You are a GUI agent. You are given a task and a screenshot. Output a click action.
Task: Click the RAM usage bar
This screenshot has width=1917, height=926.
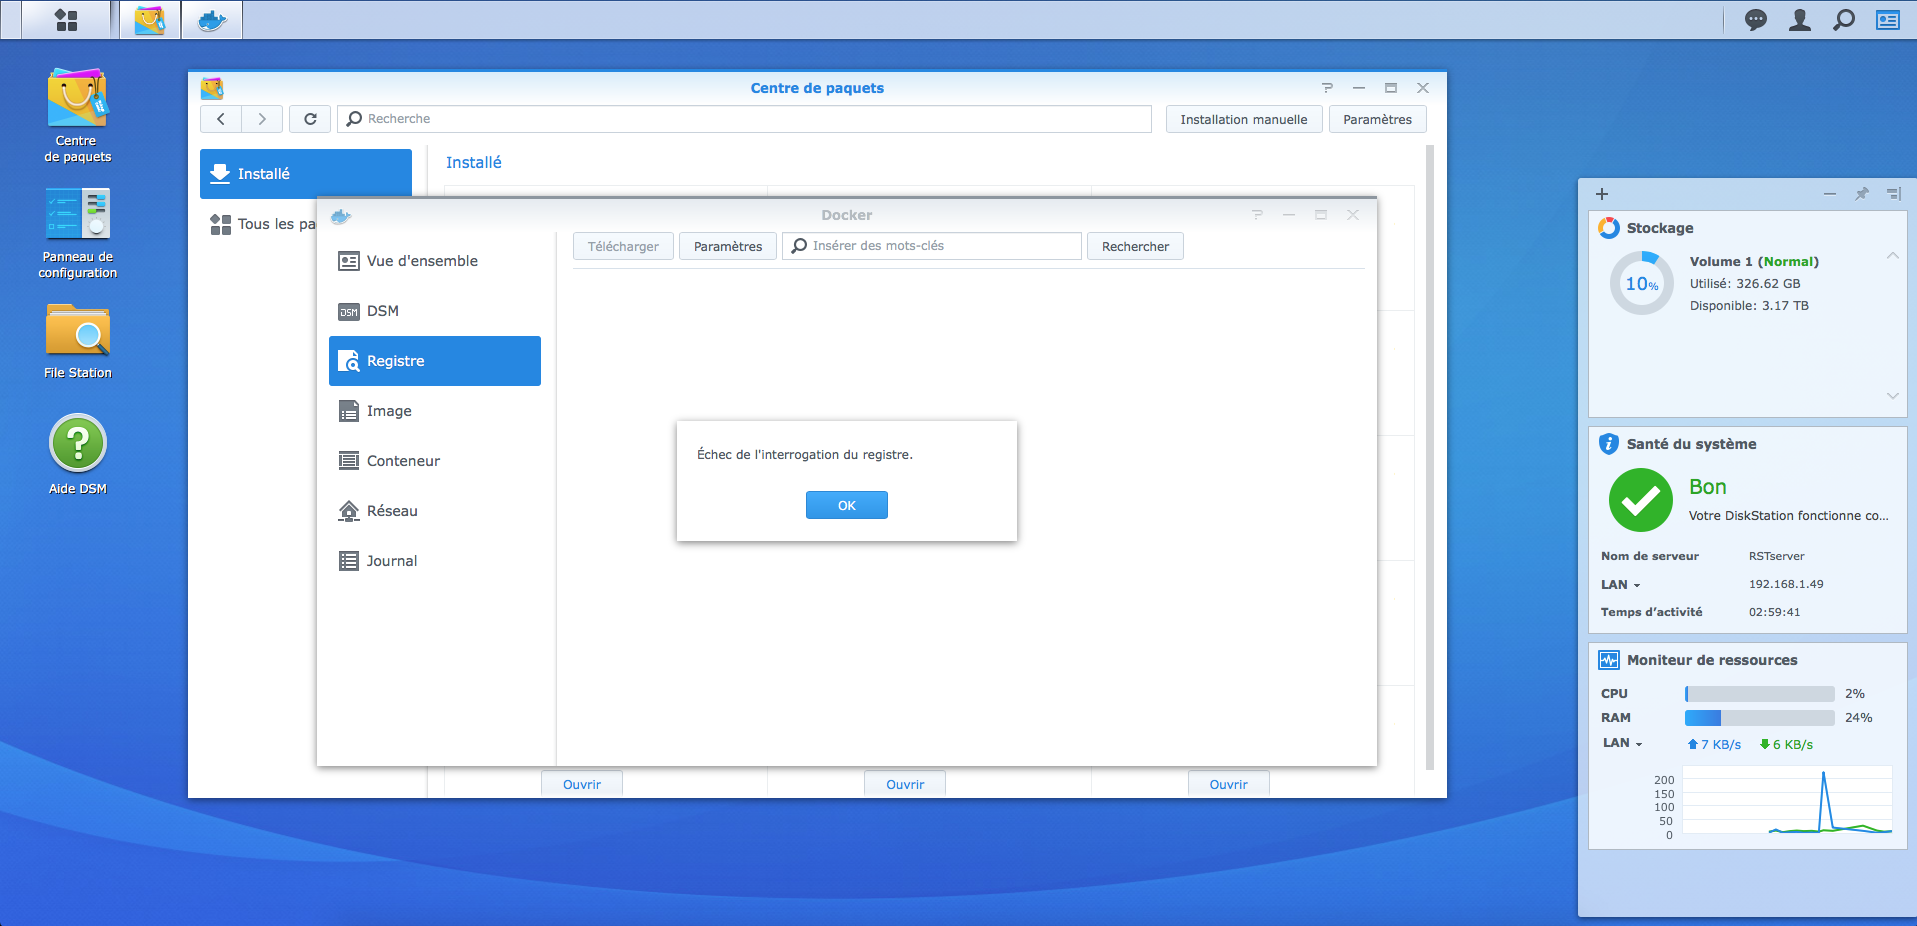1759,718
